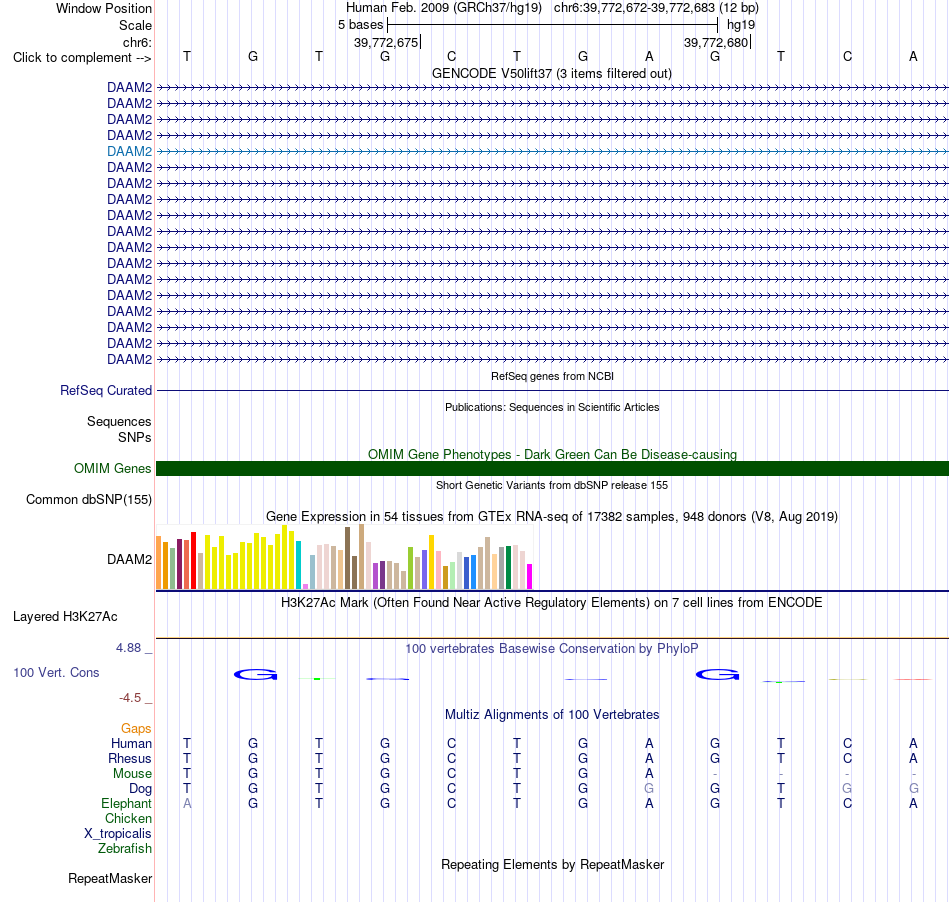Click the gray A in Elephant row

click(x=187, y=803)
